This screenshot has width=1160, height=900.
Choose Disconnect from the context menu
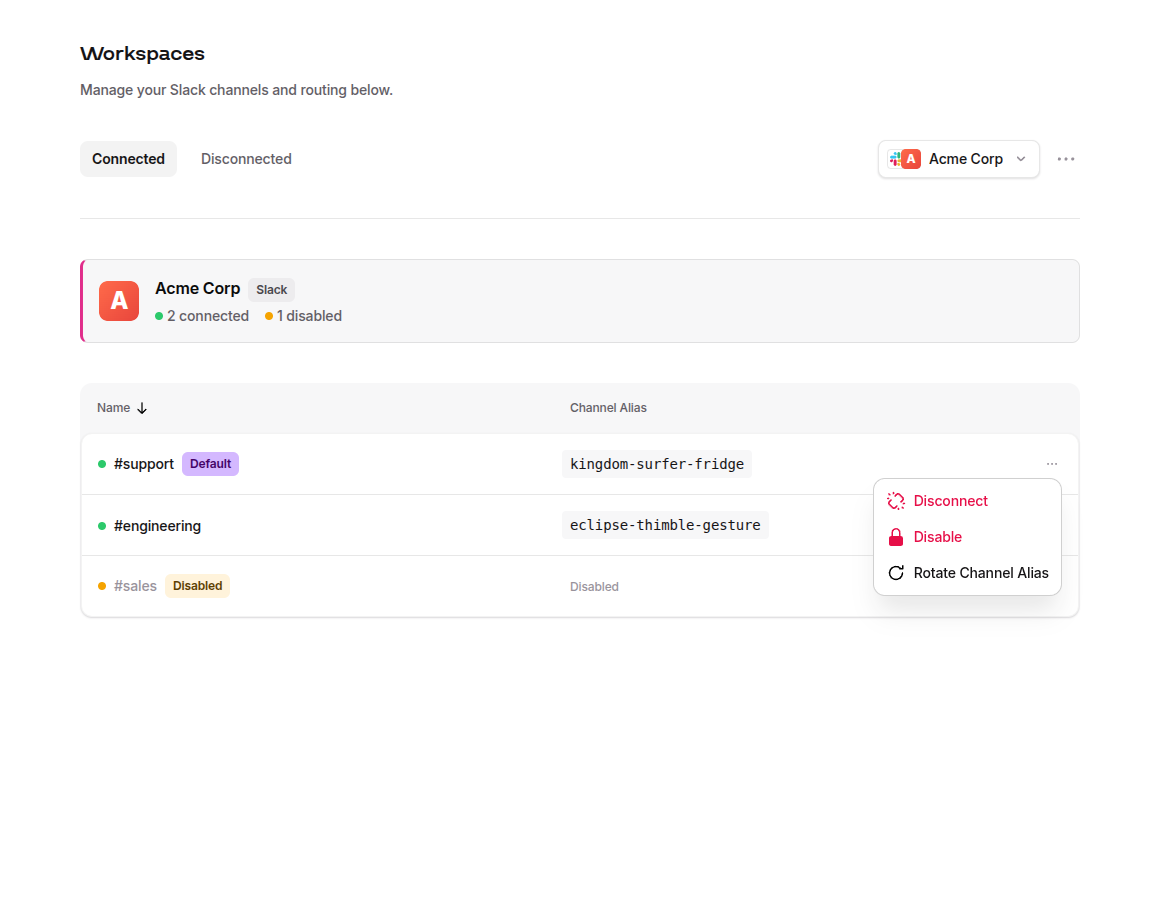(x=968, y=501)
